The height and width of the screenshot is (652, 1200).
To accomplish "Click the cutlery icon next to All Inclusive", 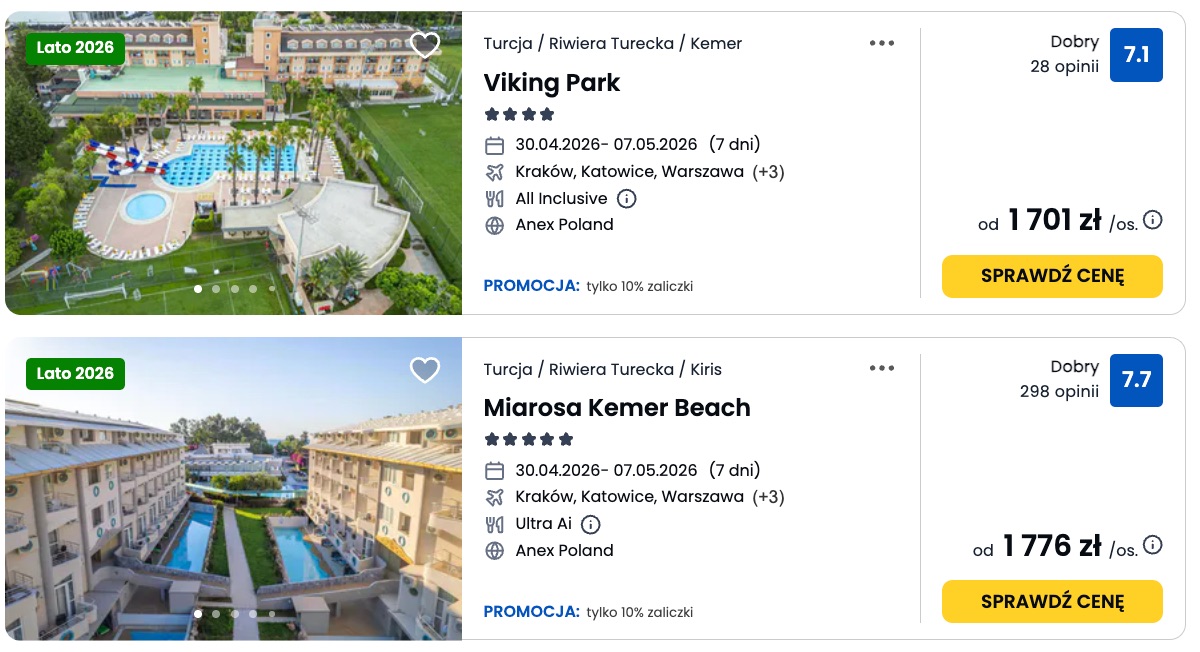I will tap(494, 198).
